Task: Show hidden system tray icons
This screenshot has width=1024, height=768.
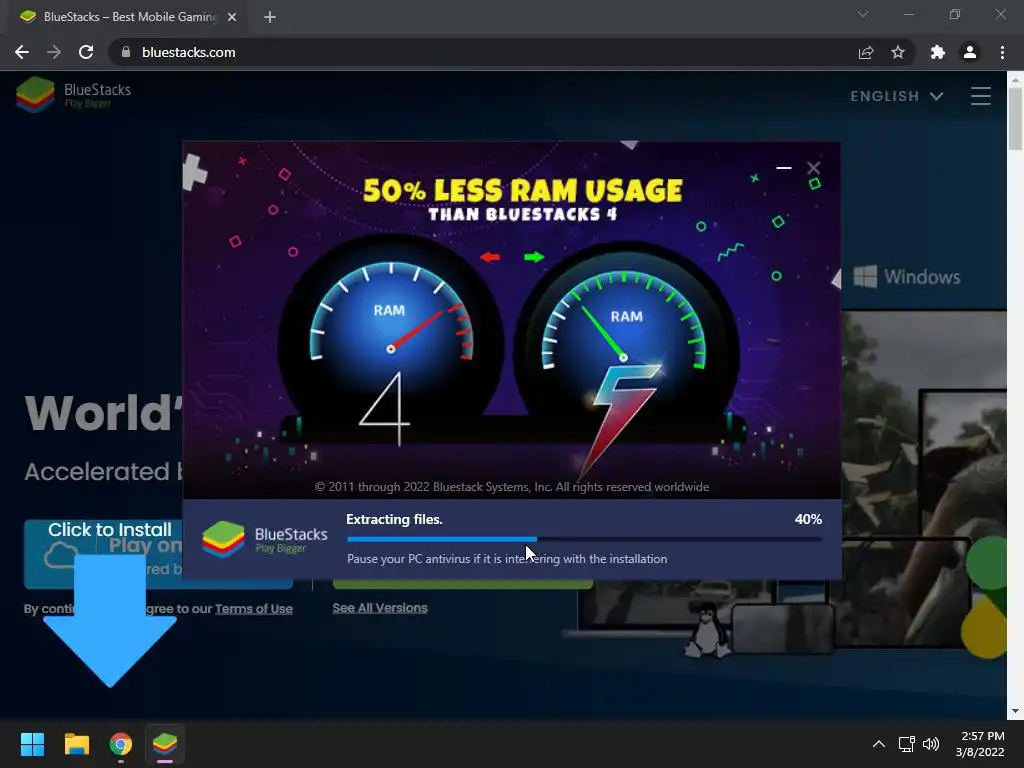Action: 879,744
